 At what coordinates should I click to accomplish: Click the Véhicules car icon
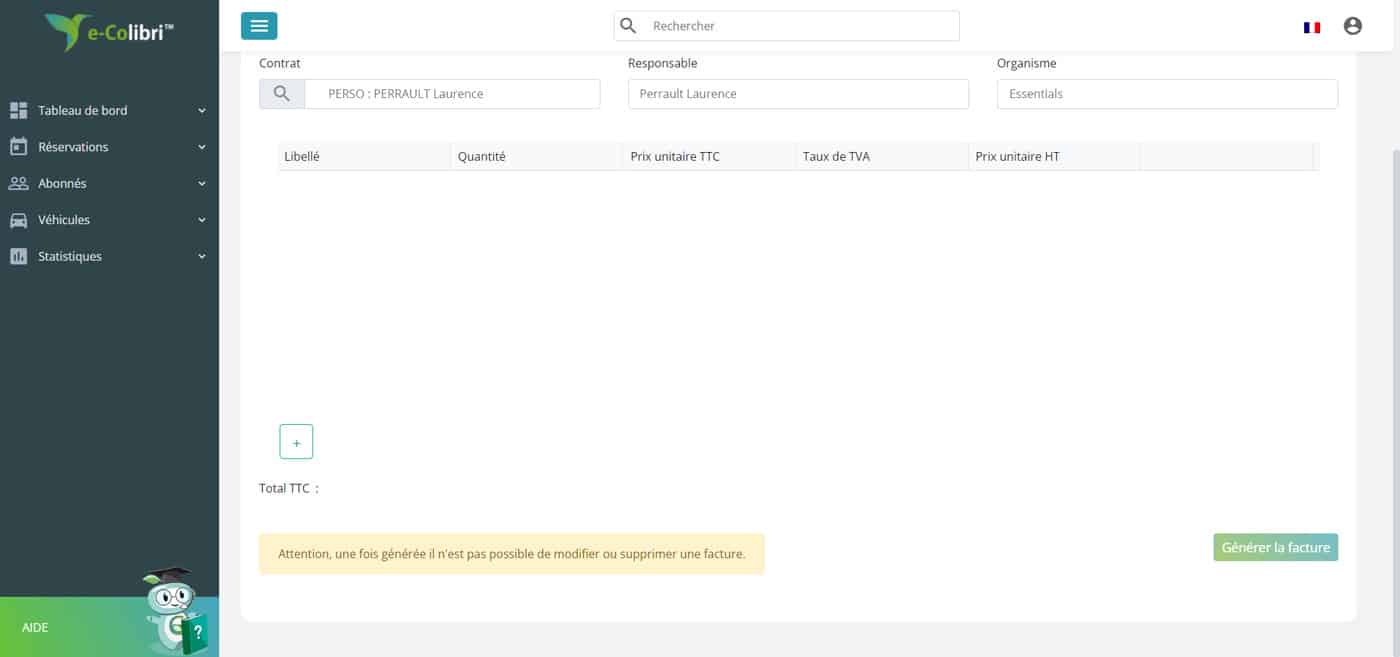click(x=18, y=220)
